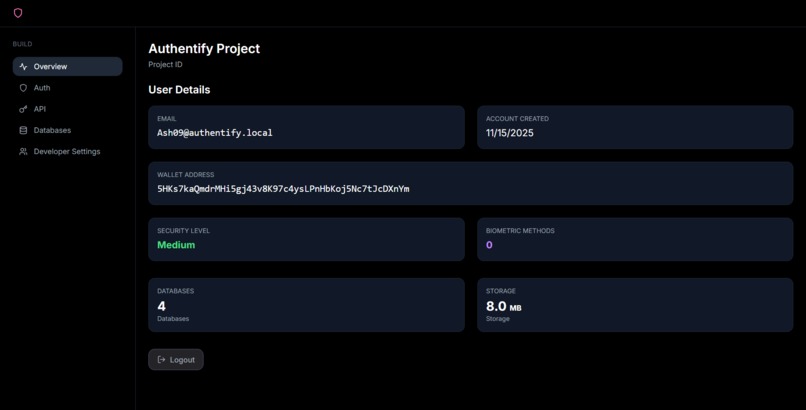Click the Authentify Project title
Screen dimensions: 806x410
coord(204,49)
